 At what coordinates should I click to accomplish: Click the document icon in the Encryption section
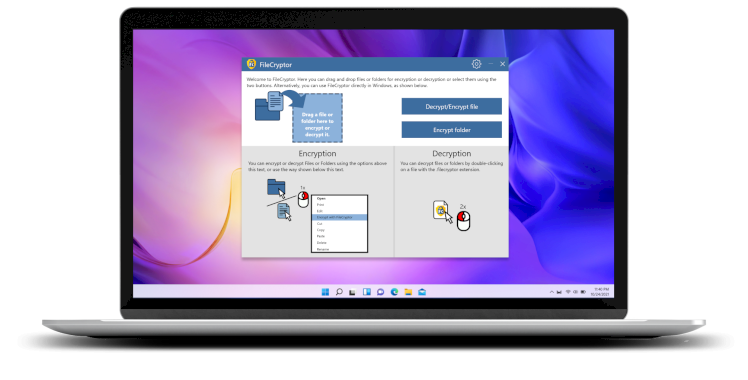pos(283,210)
